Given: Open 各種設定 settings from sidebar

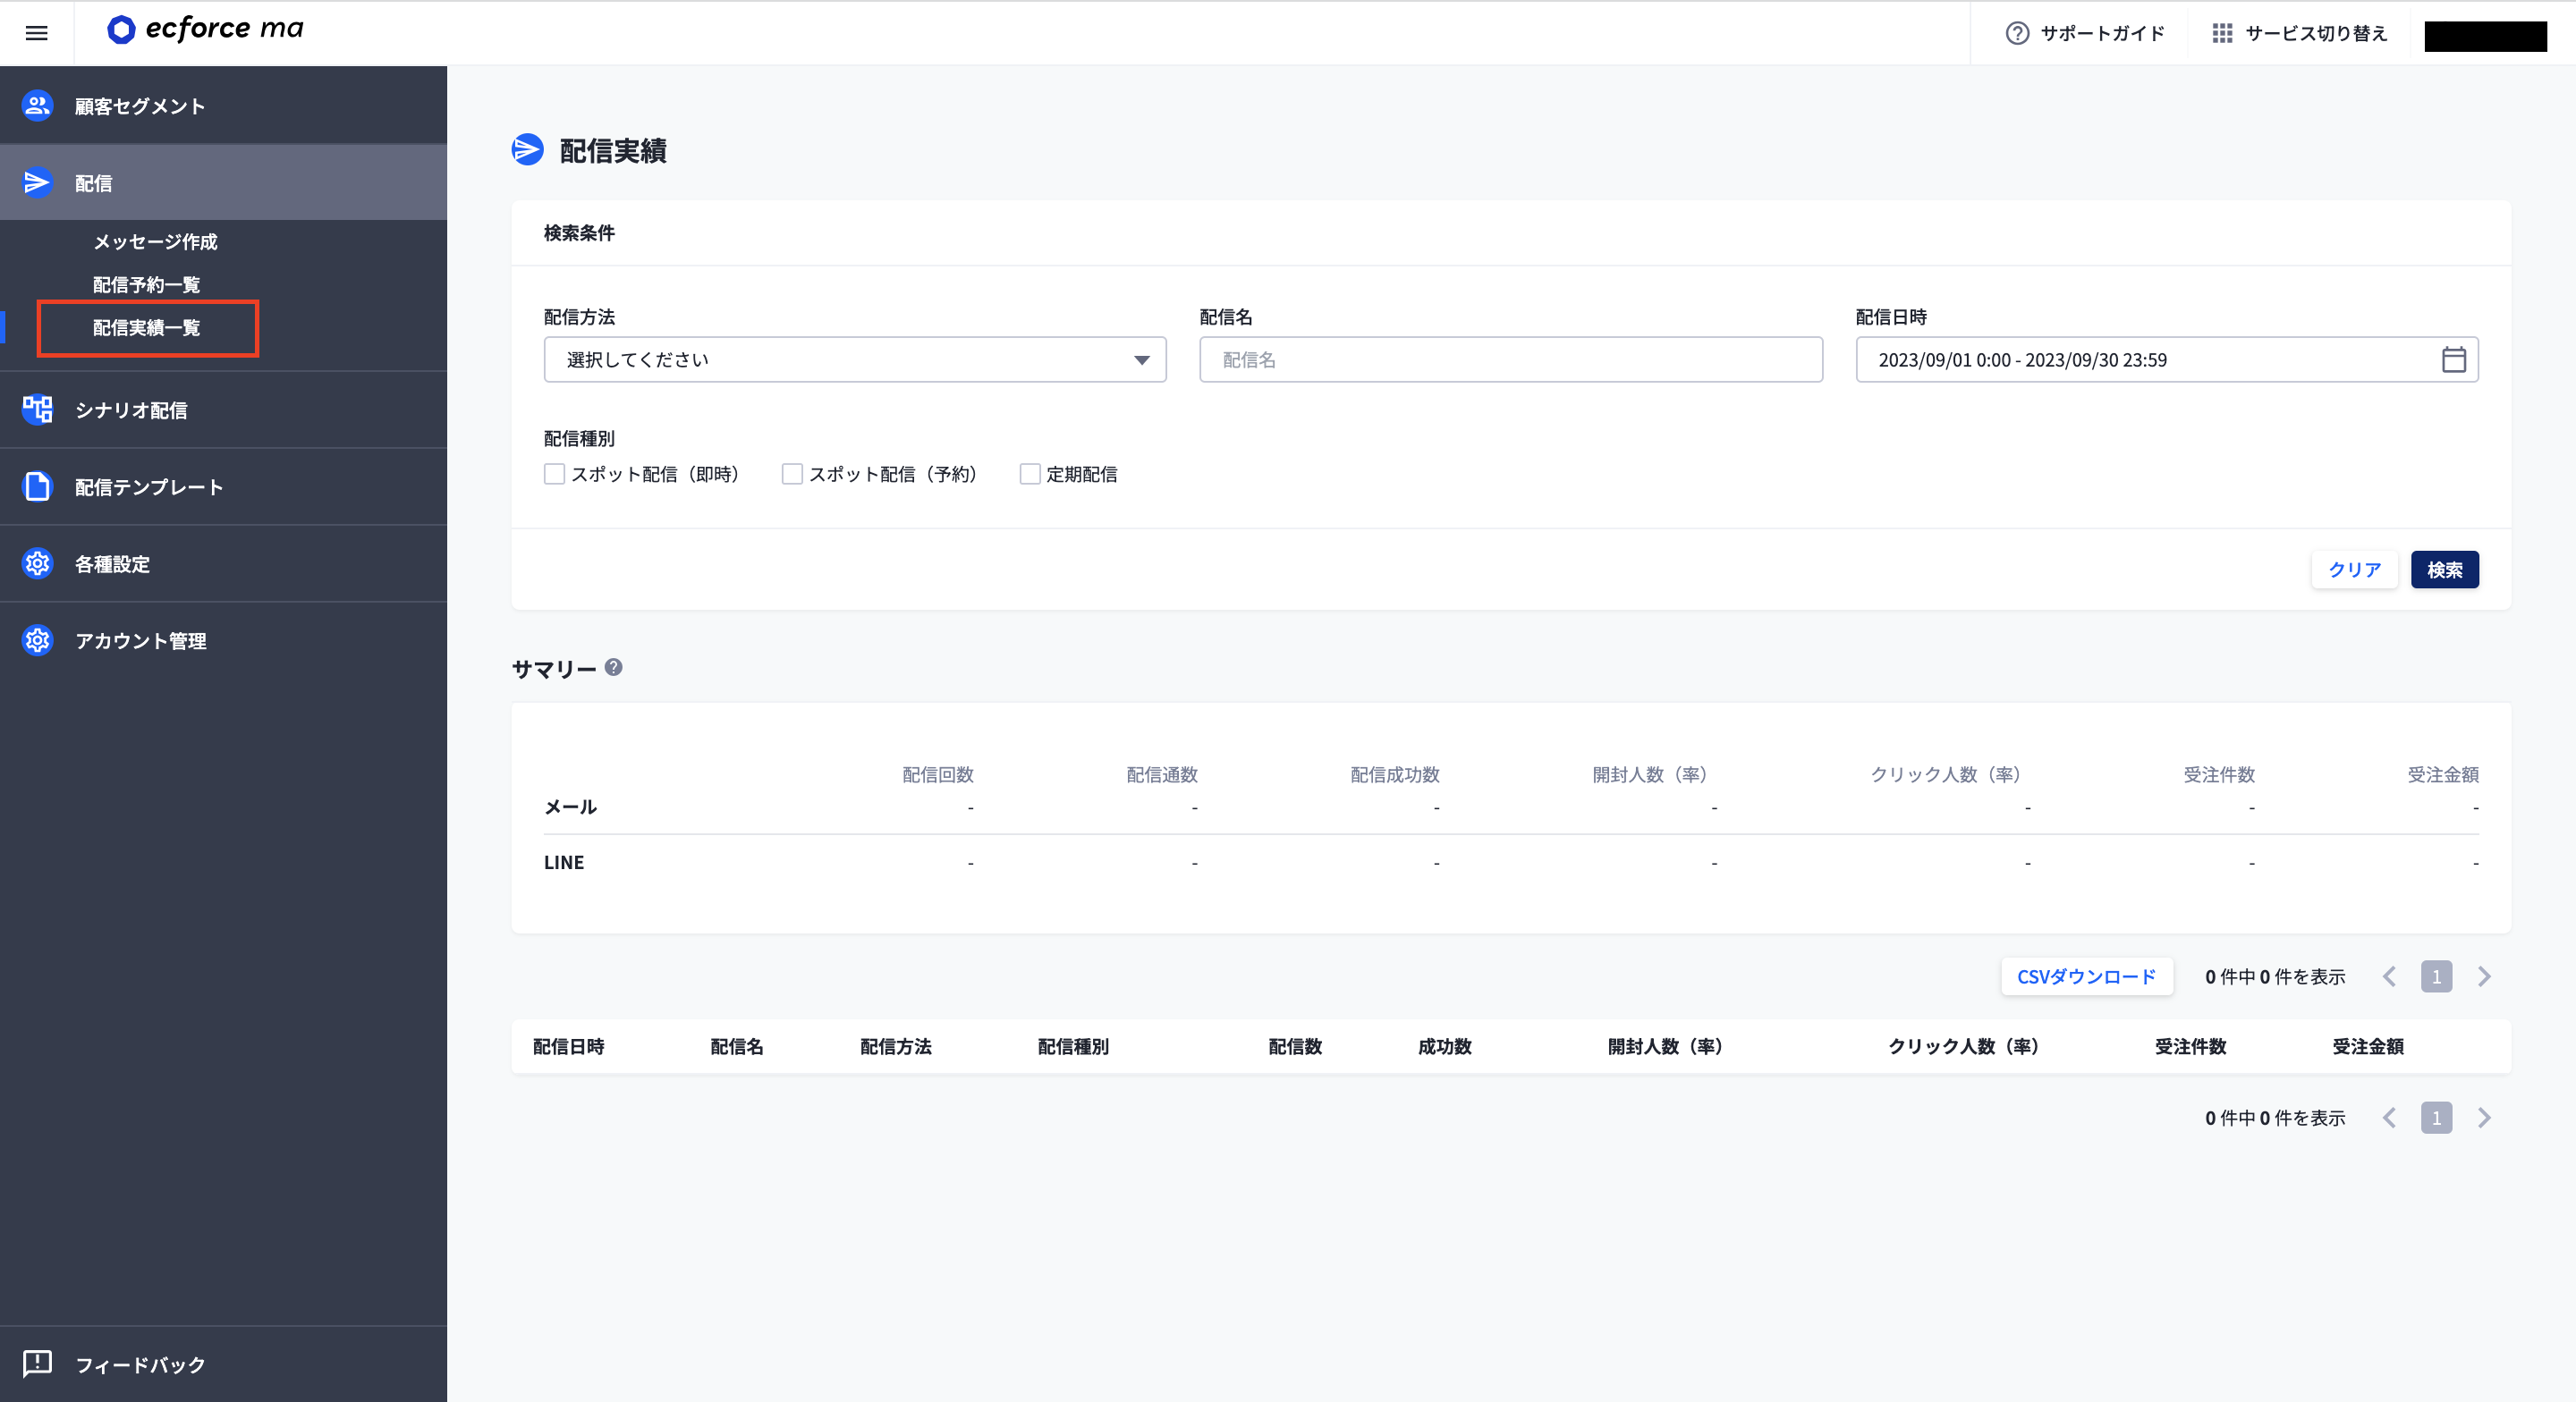Looking at the screenshot, I should pos(110,564).
